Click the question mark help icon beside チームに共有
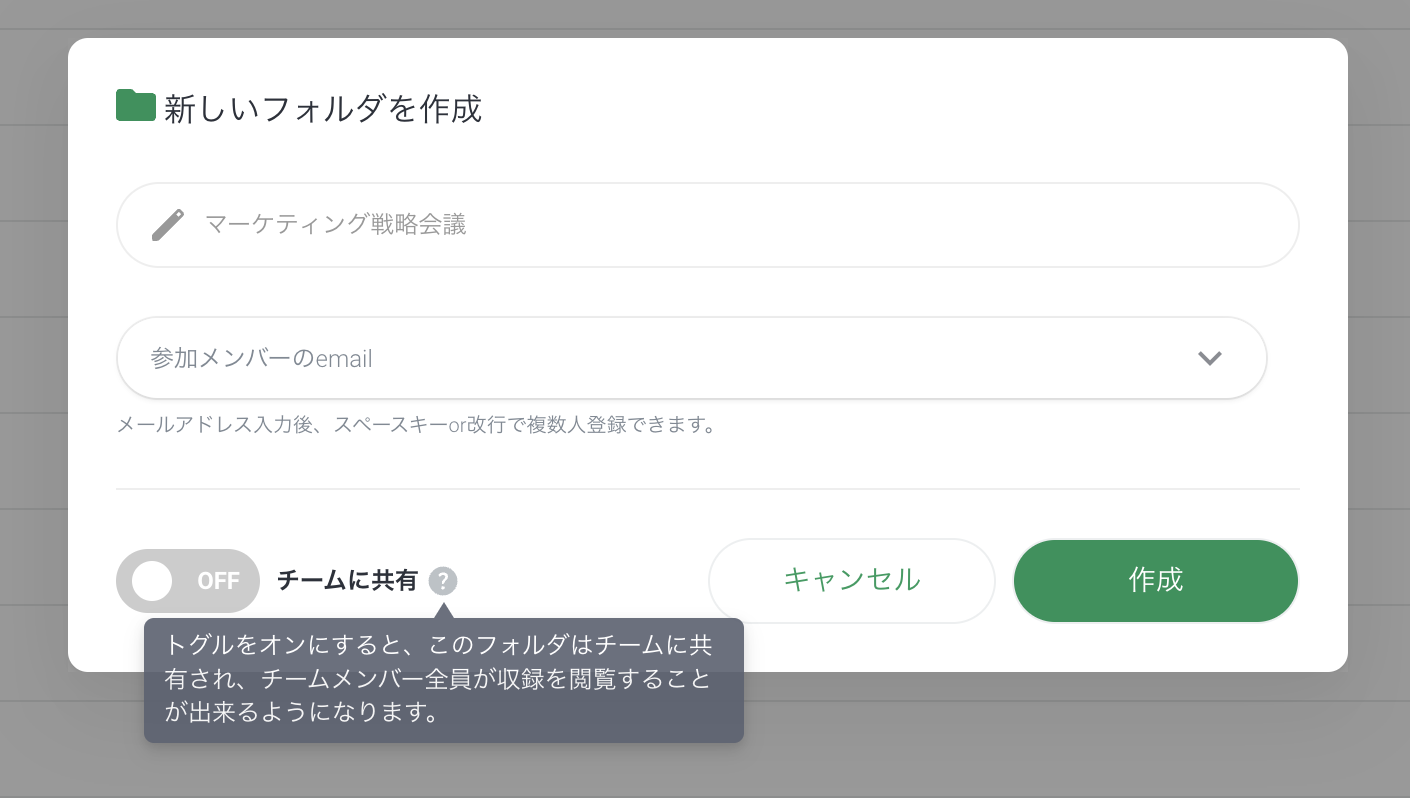 [x=443, y=581]
